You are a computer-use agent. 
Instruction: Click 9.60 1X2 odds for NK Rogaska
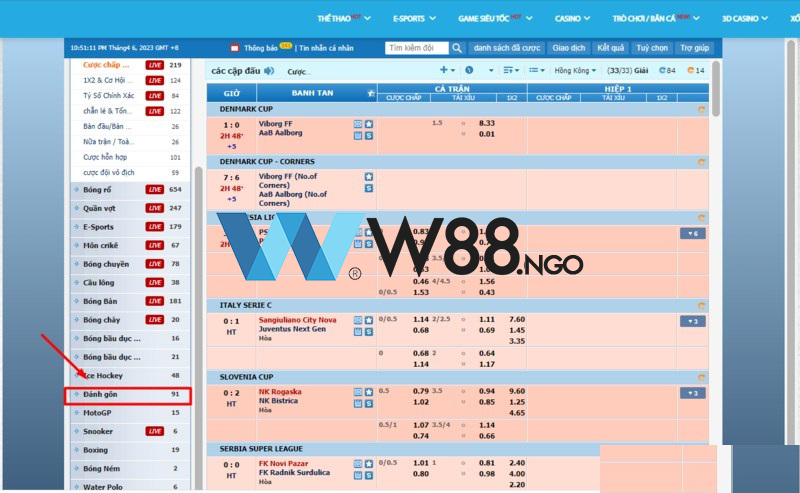tap(517, 391)
